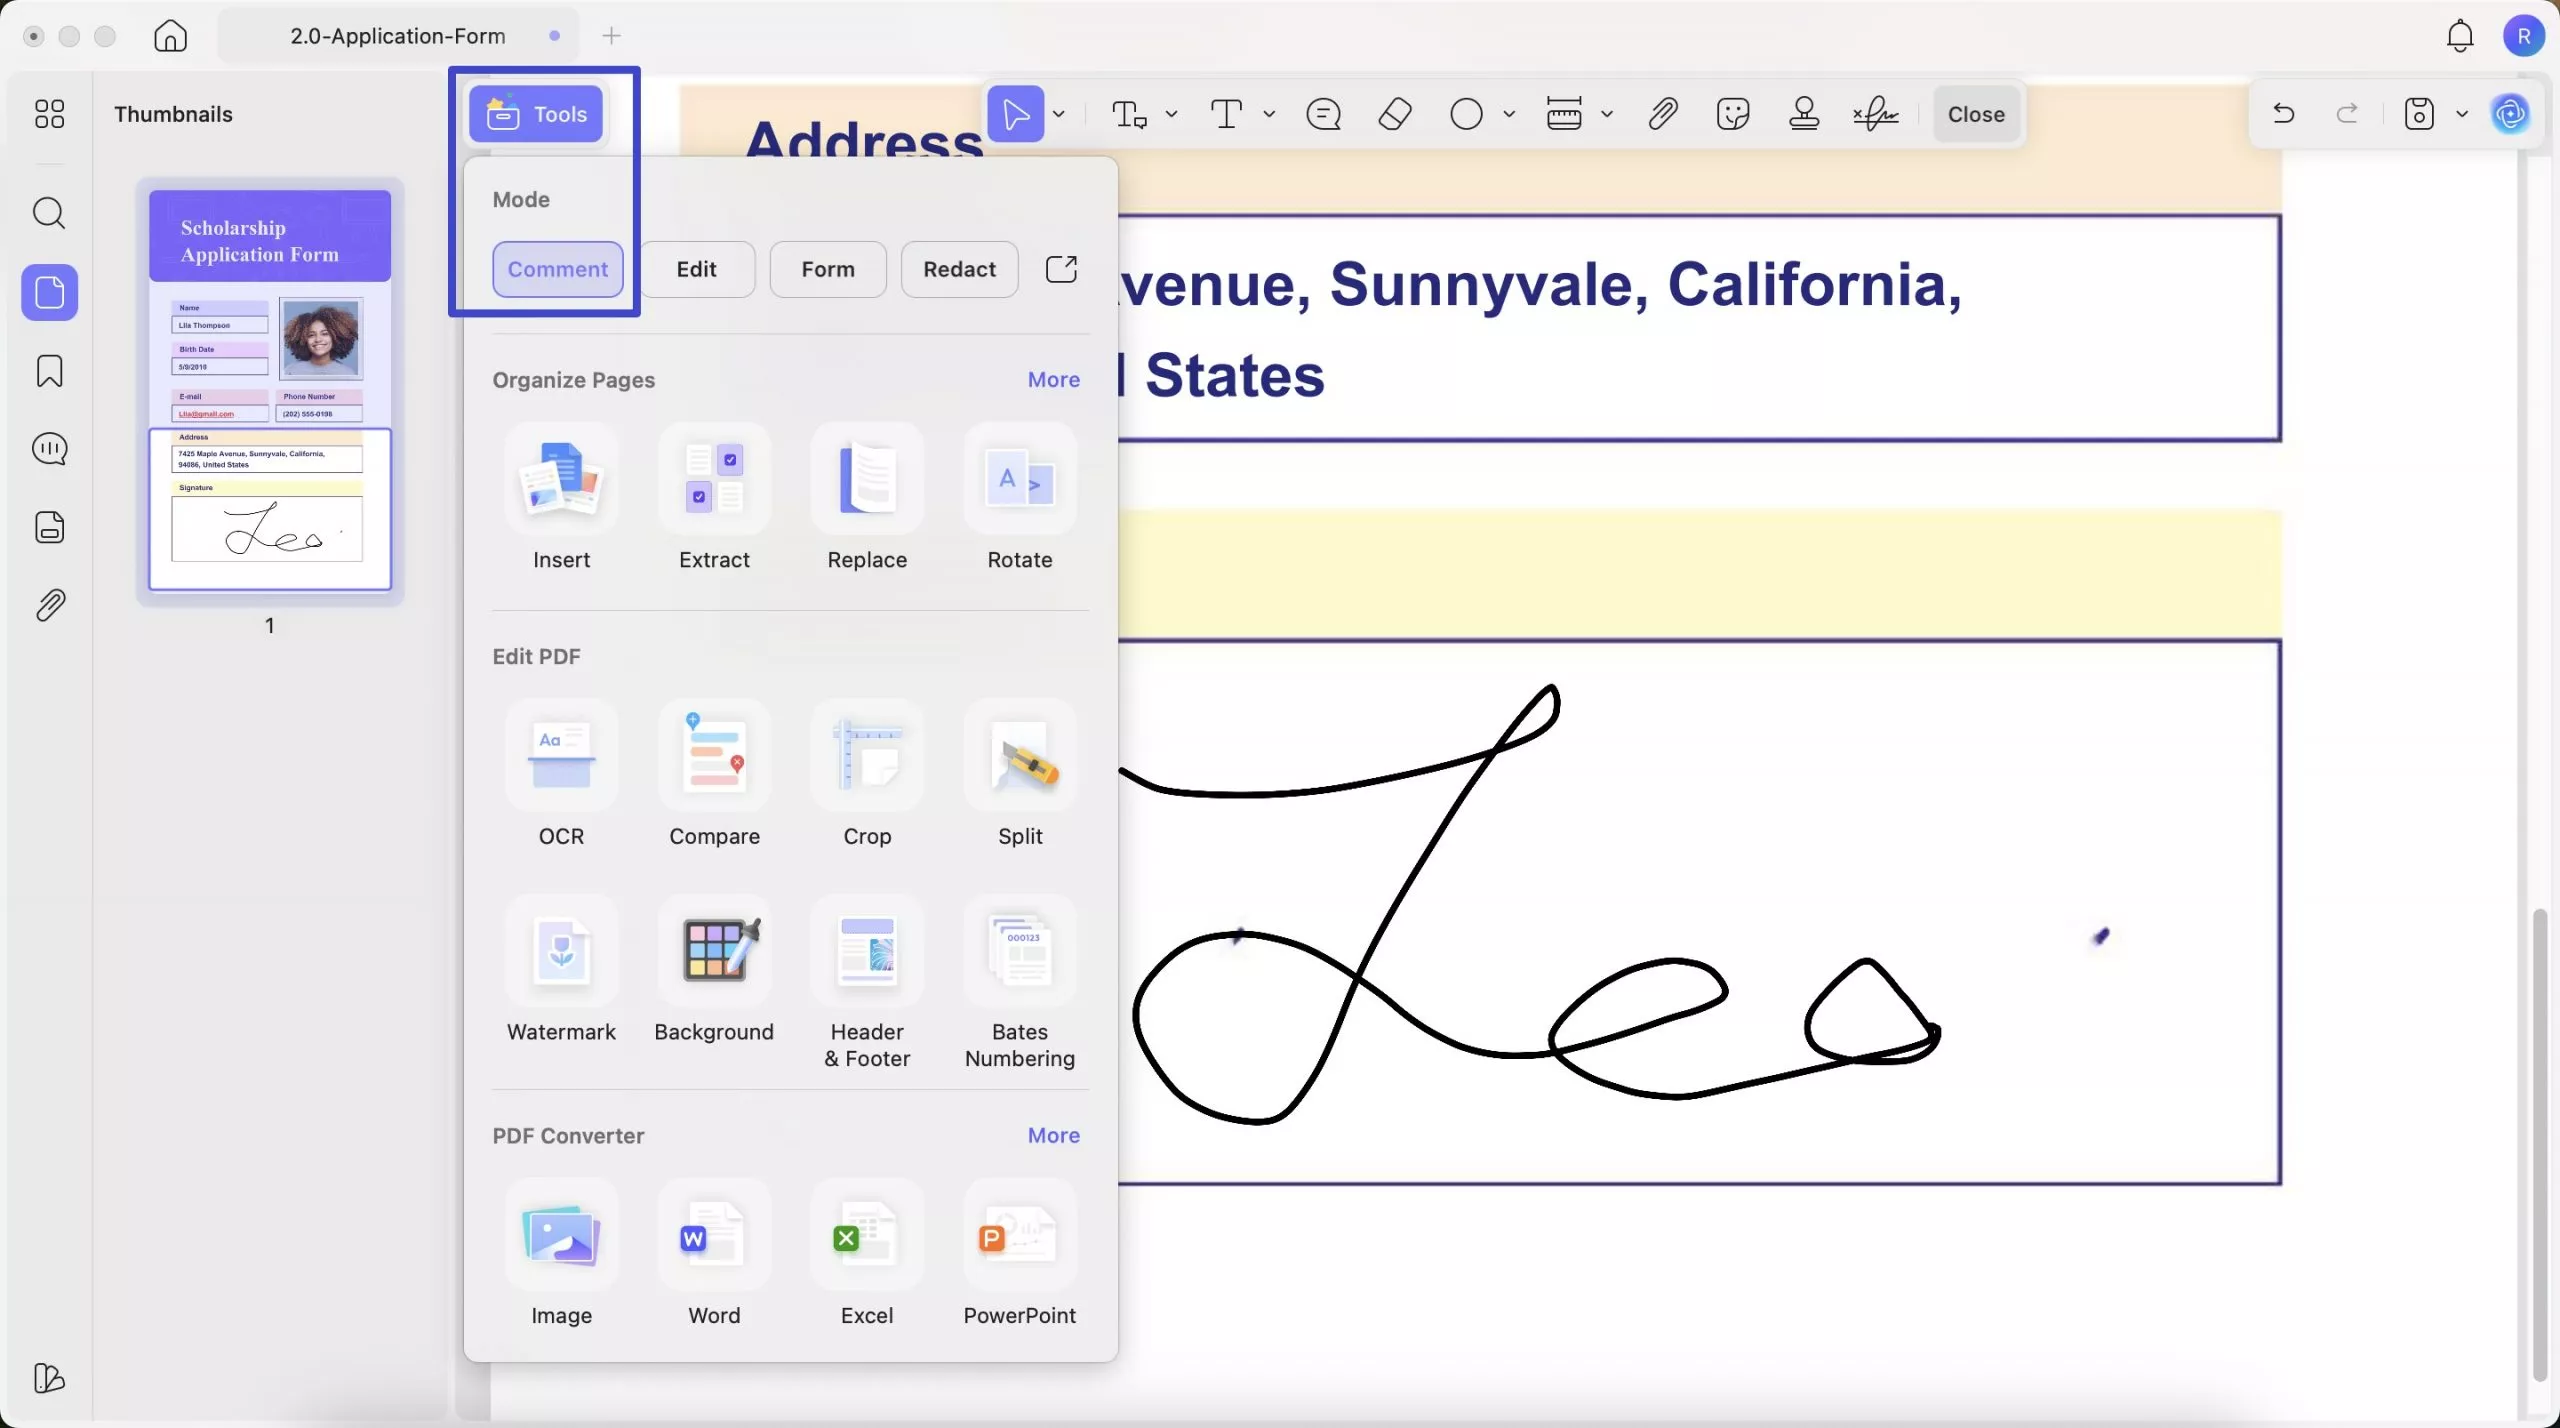2560x1428 pixels.
Task: Choose the Extract pages tool
Action: point(714,499)
